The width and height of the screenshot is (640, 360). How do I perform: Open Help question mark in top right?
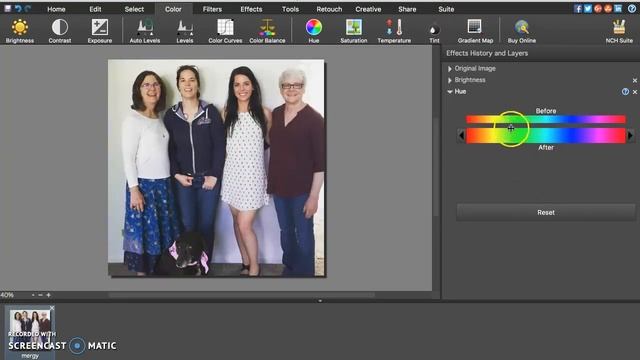coord(632,9)
